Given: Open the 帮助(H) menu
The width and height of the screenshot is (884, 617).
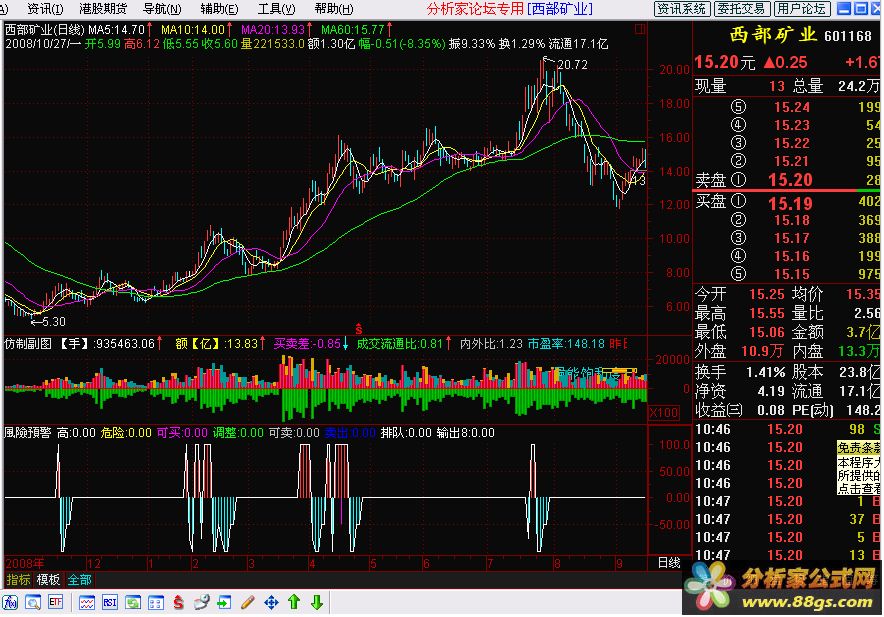Looking at the screenshot, I should tap(334, 9).
